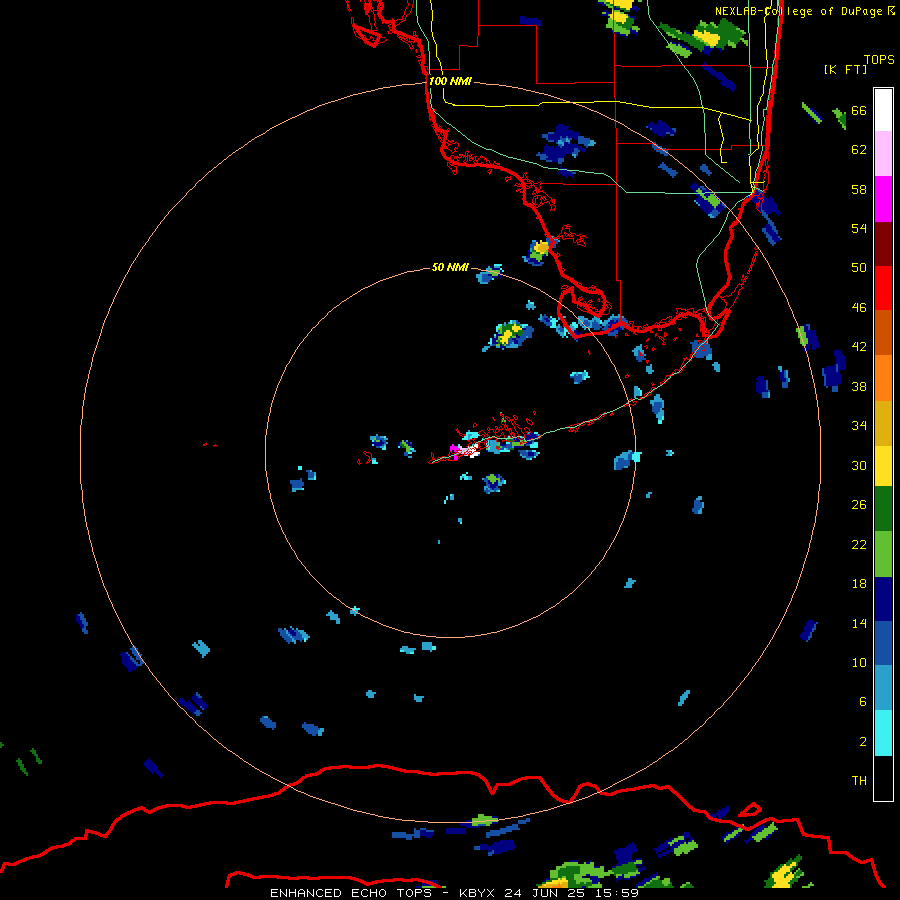Select the 34 legend value
The width and height of the screenshot is (900, 900).
tap(859, 426)
